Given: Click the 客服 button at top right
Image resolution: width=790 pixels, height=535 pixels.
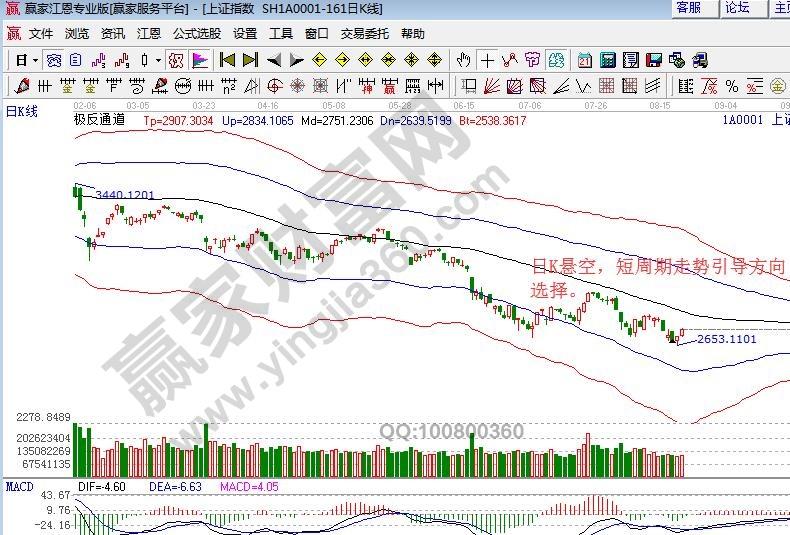Looking at the screenshot, I should pyautogui.click(x=689, y=8).
